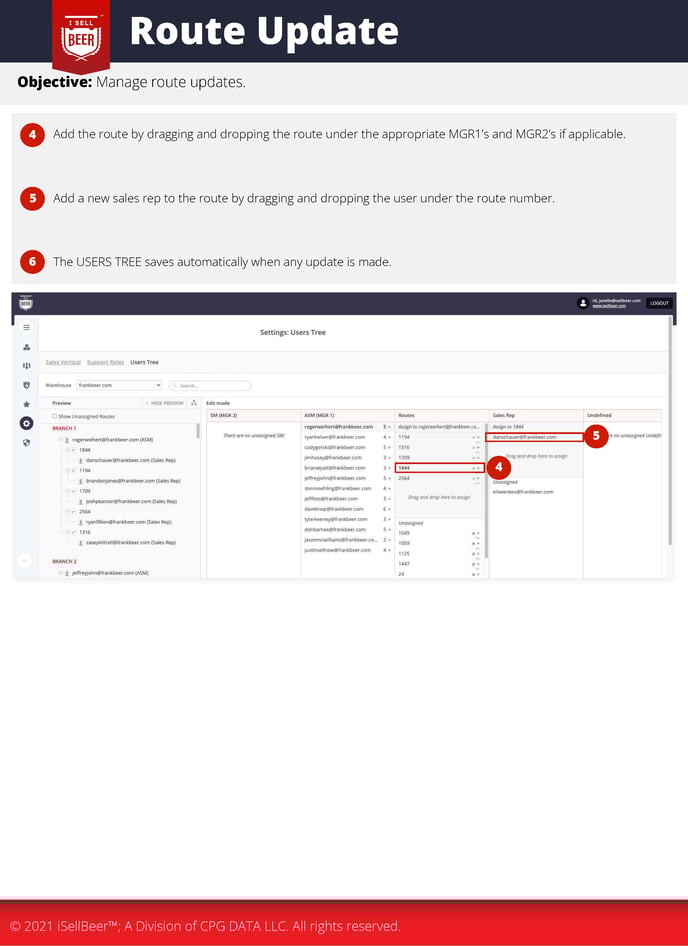
Task: Enable Show Unassigned Routes checkbox
Action: point(54,416)
